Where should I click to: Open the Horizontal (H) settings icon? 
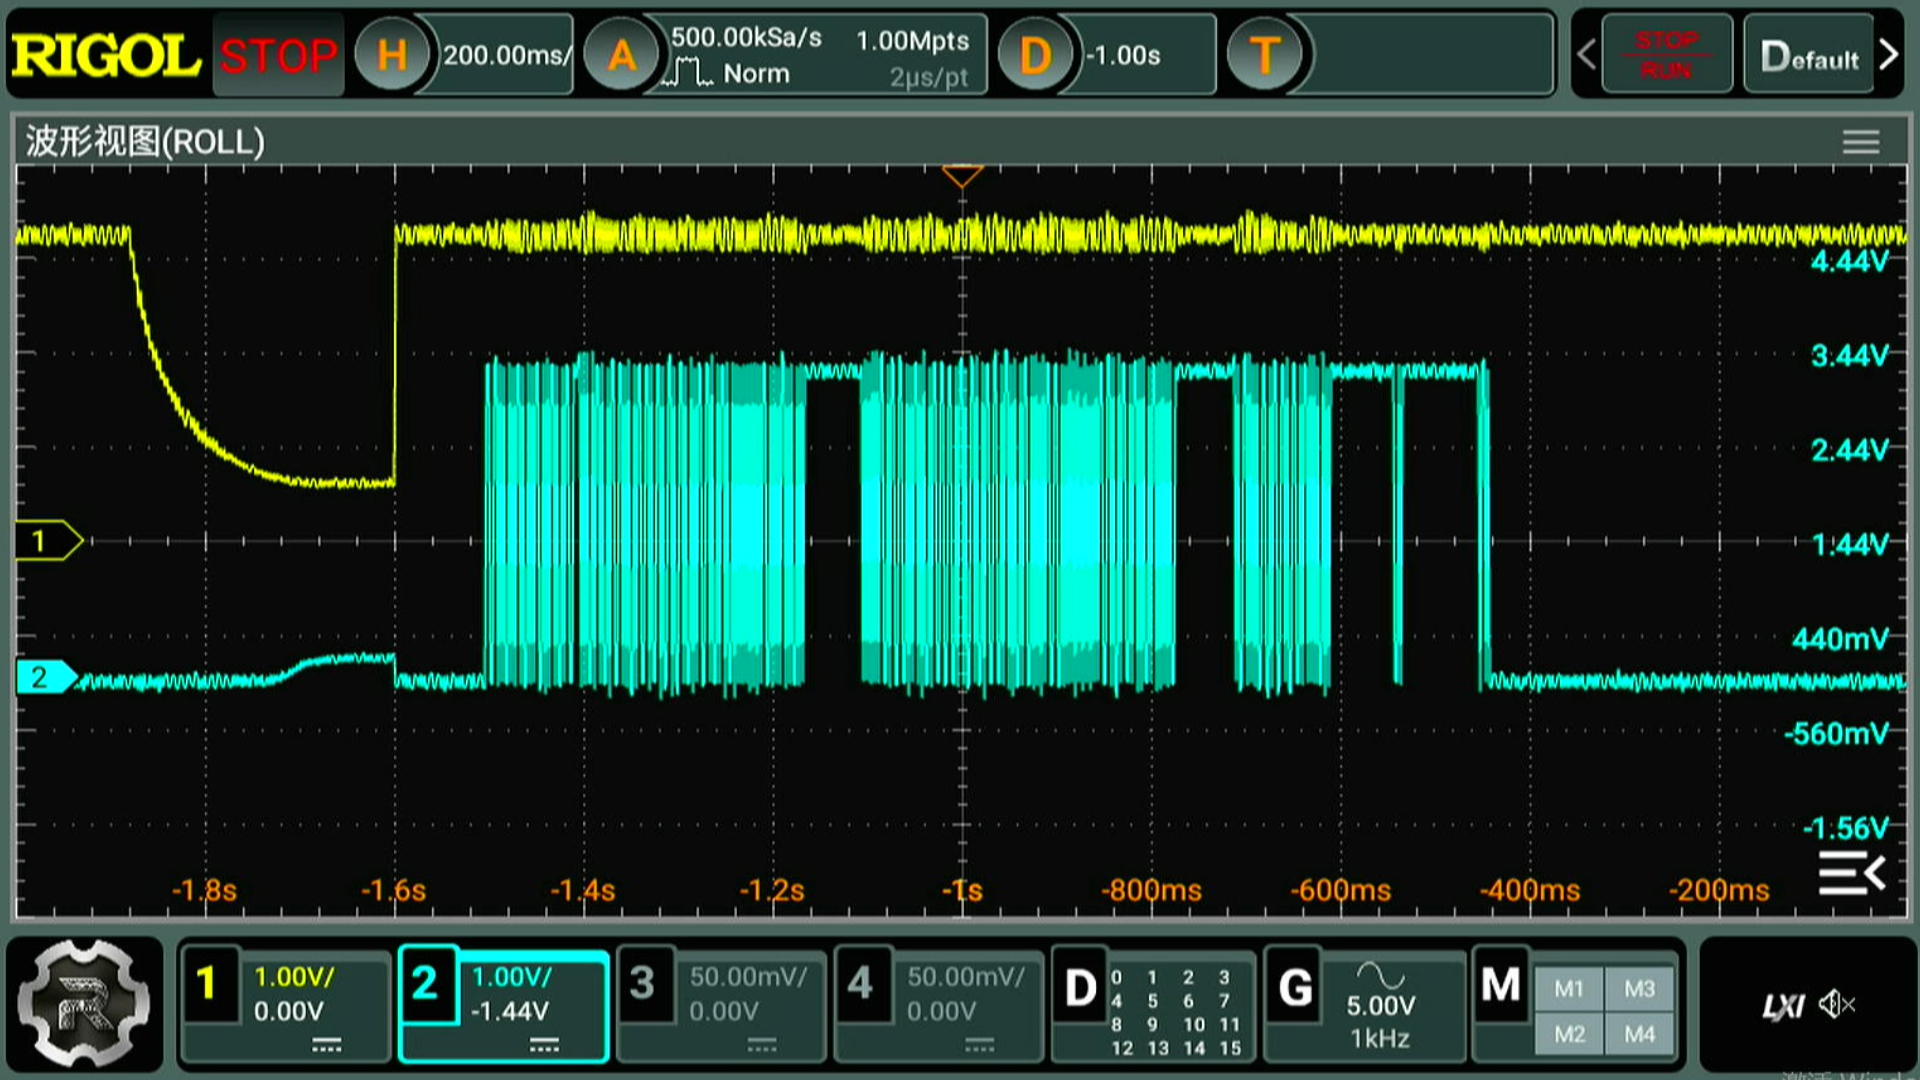(392, 55)
